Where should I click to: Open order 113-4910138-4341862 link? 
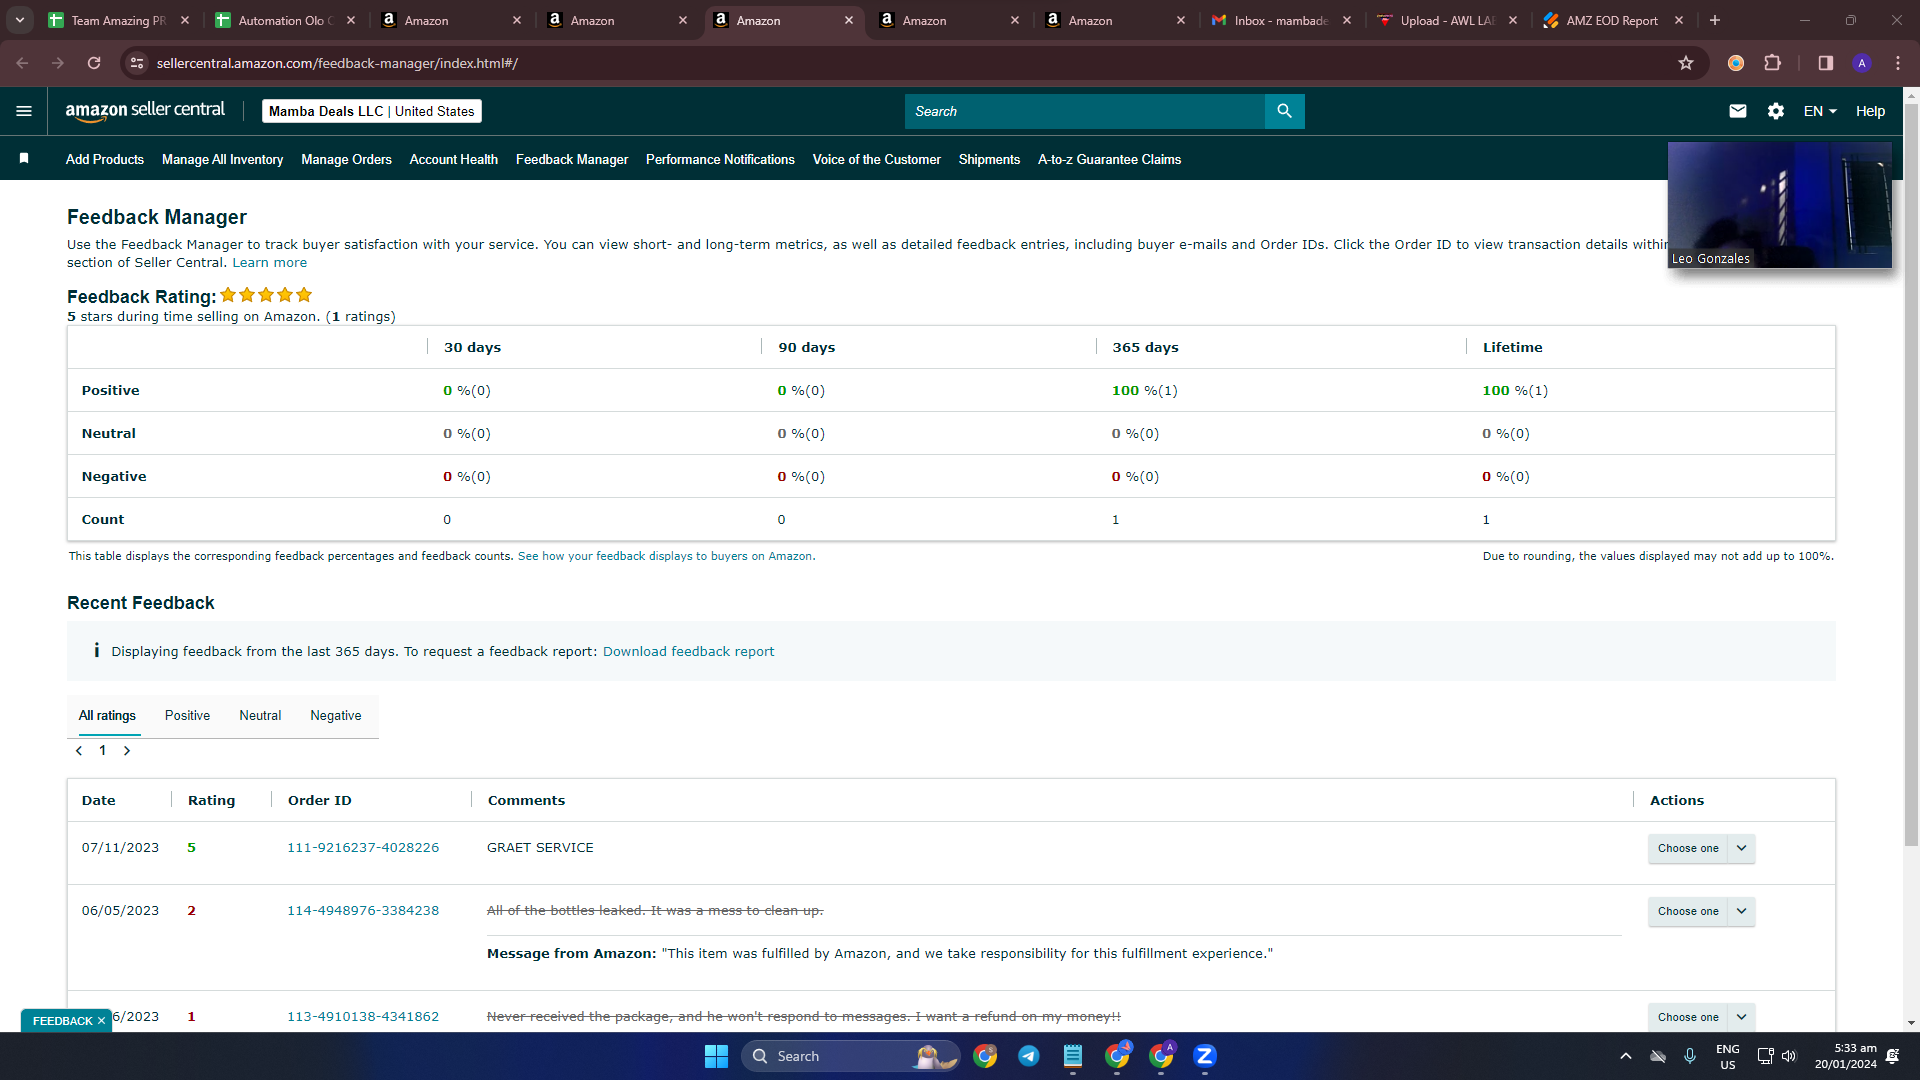[x=363, y=1017]
